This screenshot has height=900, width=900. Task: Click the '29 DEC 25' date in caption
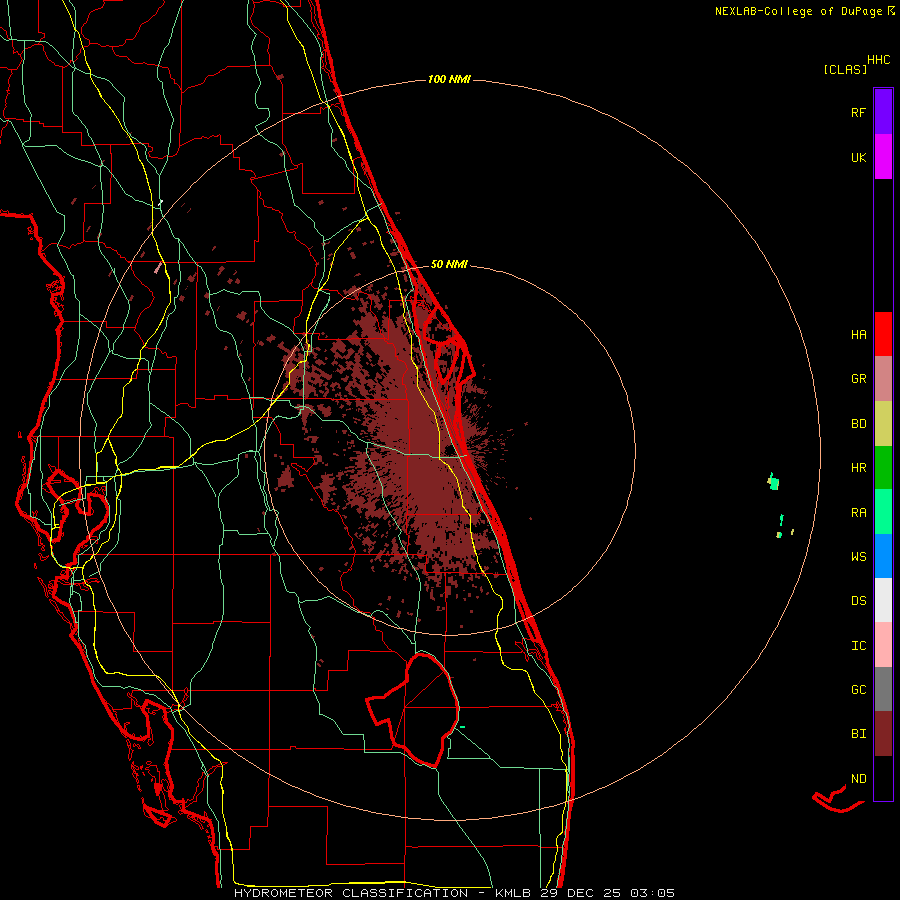(581, 893)
